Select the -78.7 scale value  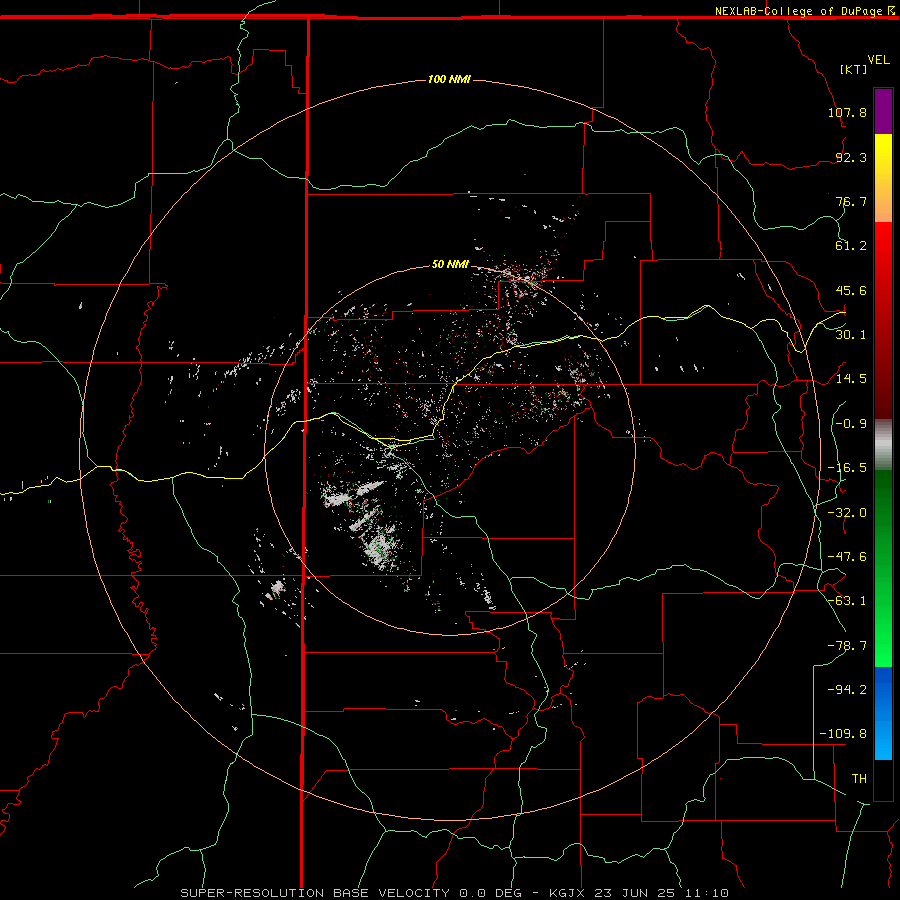[847, 646]
